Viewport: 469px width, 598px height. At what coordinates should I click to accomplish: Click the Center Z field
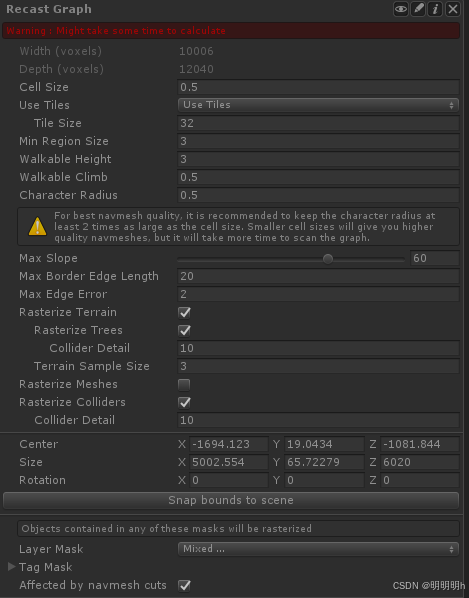[420, 444]
